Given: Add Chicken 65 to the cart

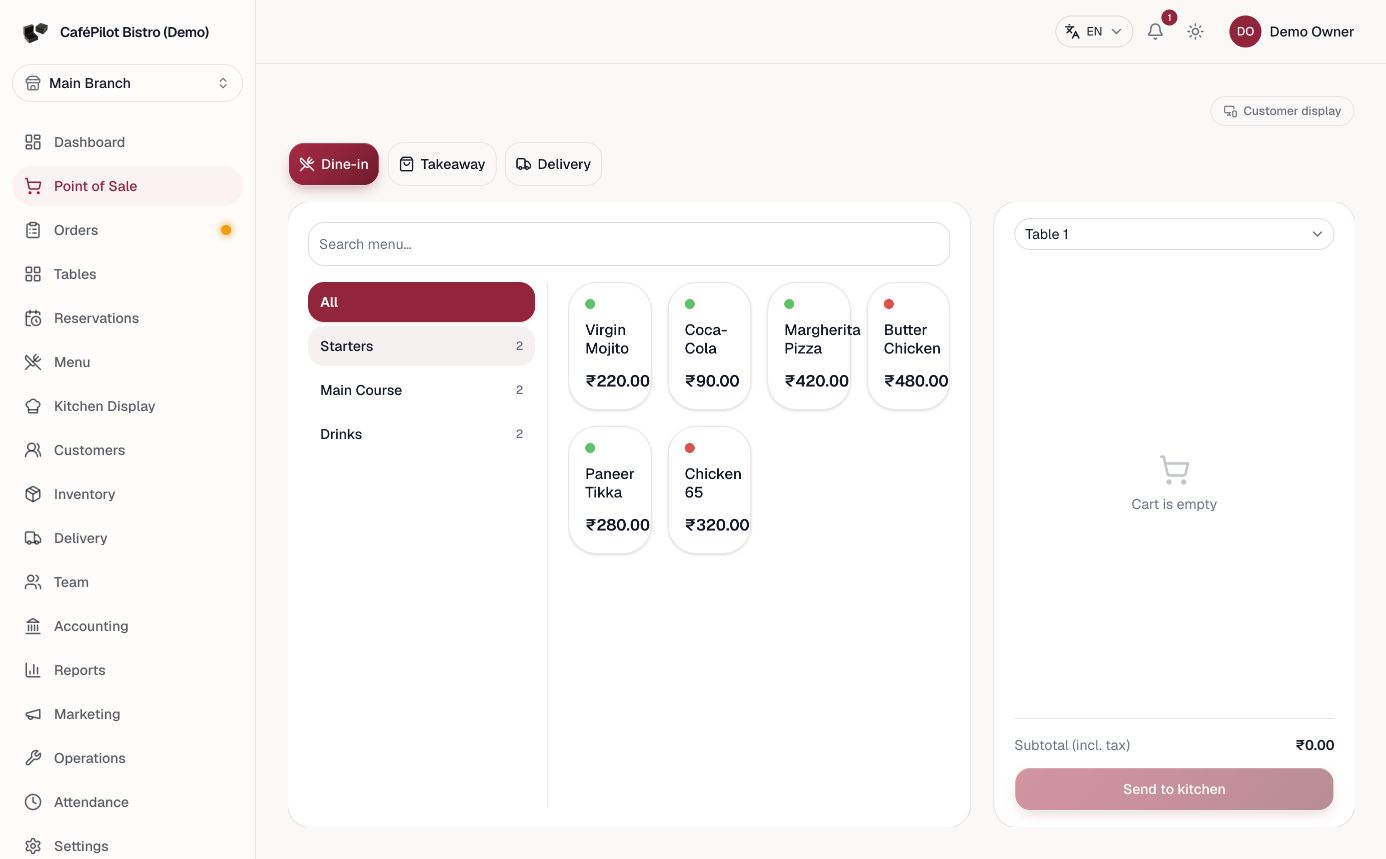Looking at the screenshot, I should pyautogui.click(x=709, y=490).
